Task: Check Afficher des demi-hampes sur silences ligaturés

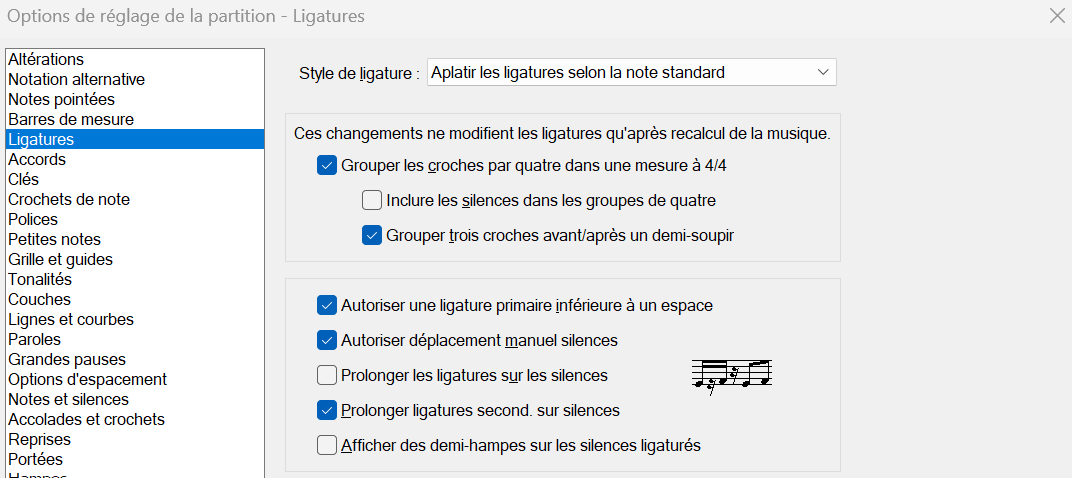Action: click(327, 446)
